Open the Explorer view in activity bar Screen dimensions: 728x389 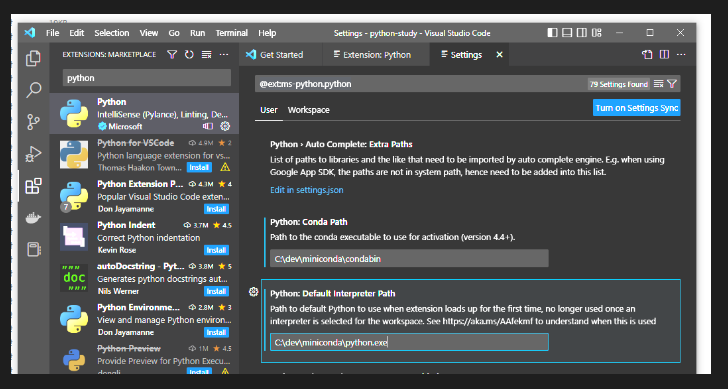pyautogui.click(x=33, y=58)
